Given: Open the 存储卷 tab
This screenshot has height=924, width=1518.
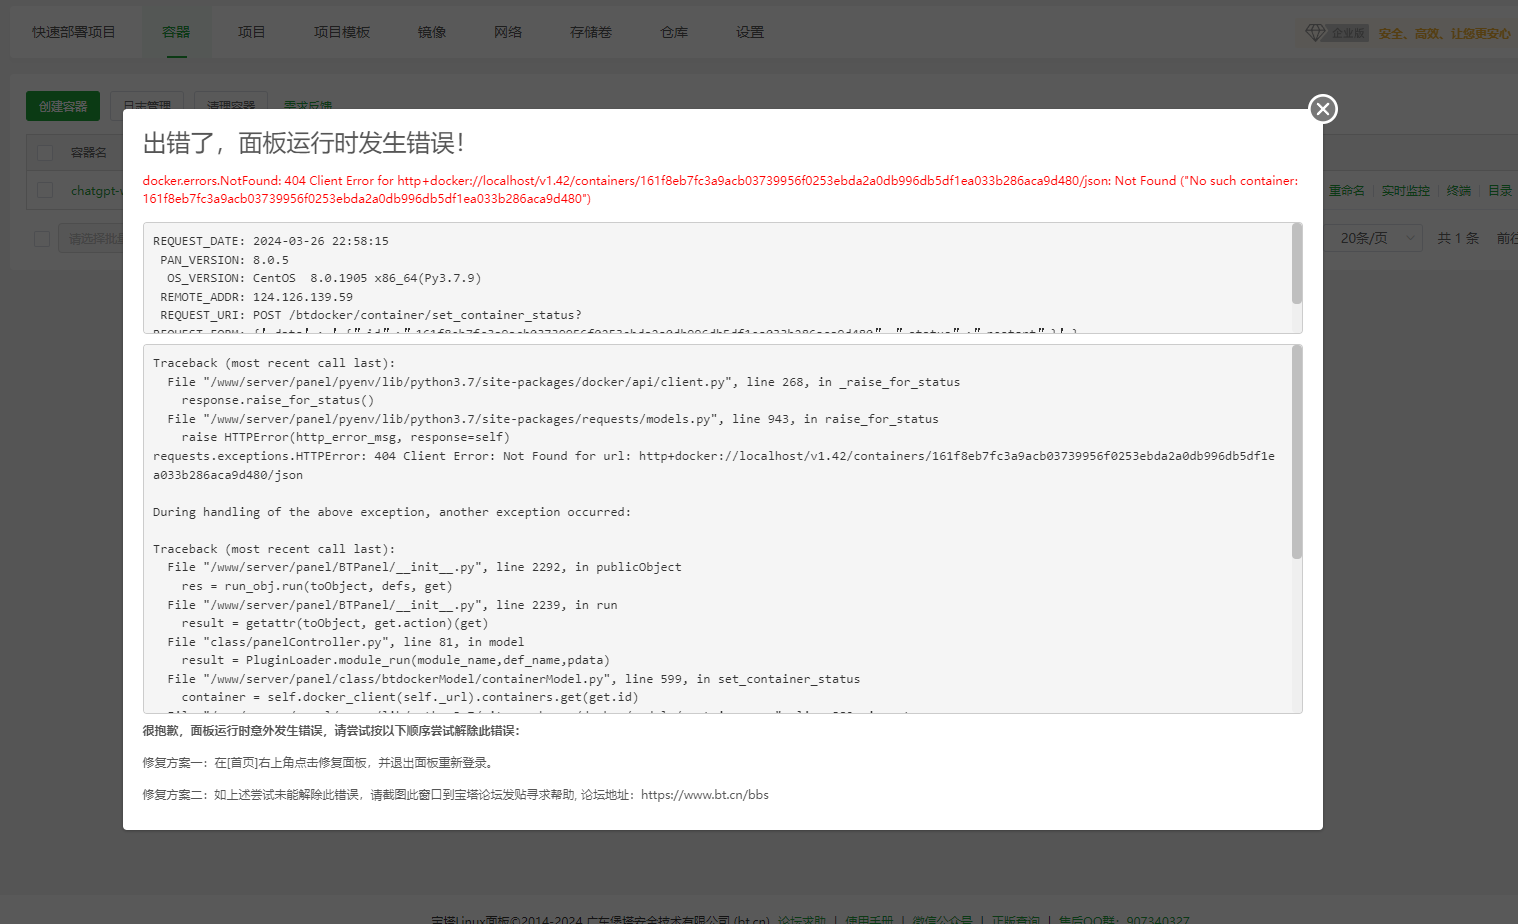Looking at the screenshot, I should [x=591, y=32].
